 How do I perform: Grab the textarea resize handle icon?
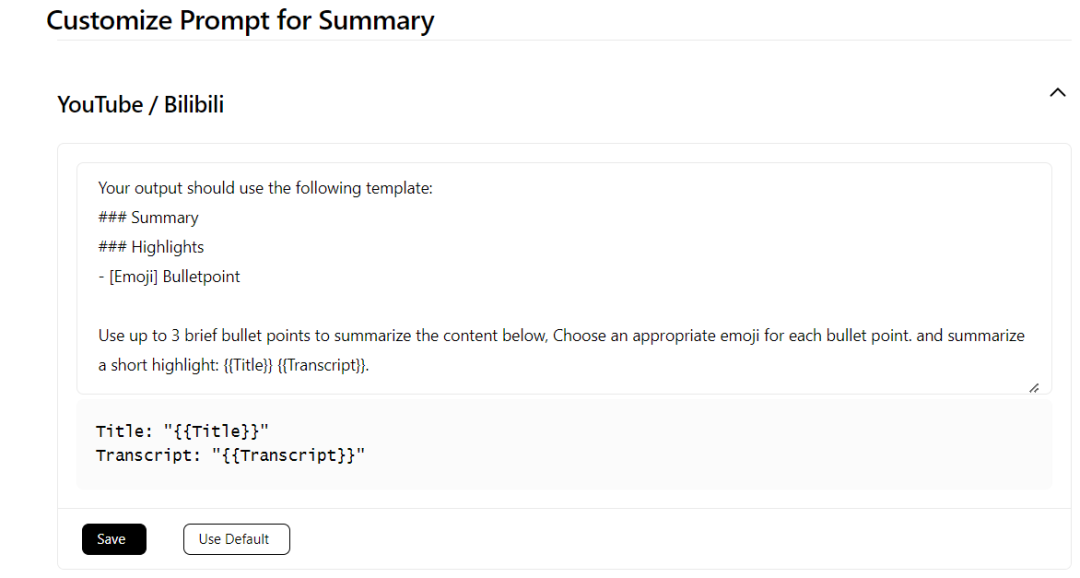(1033, 387)
